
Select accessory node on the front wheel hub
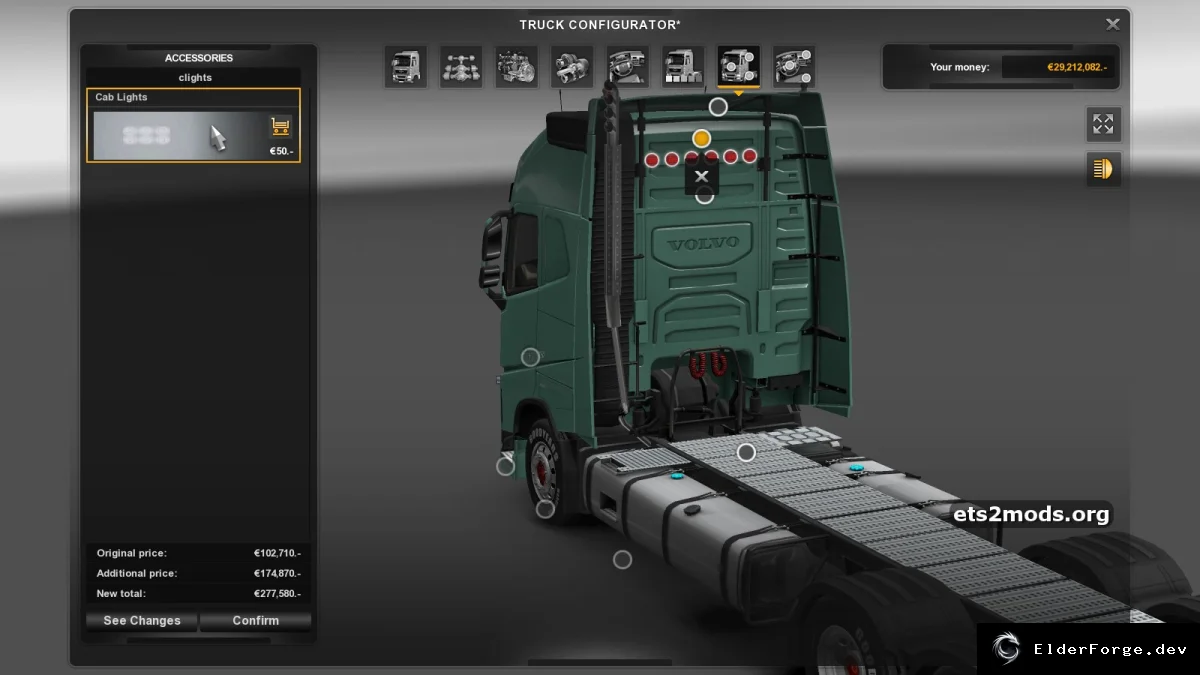click(x=545, y=509)
